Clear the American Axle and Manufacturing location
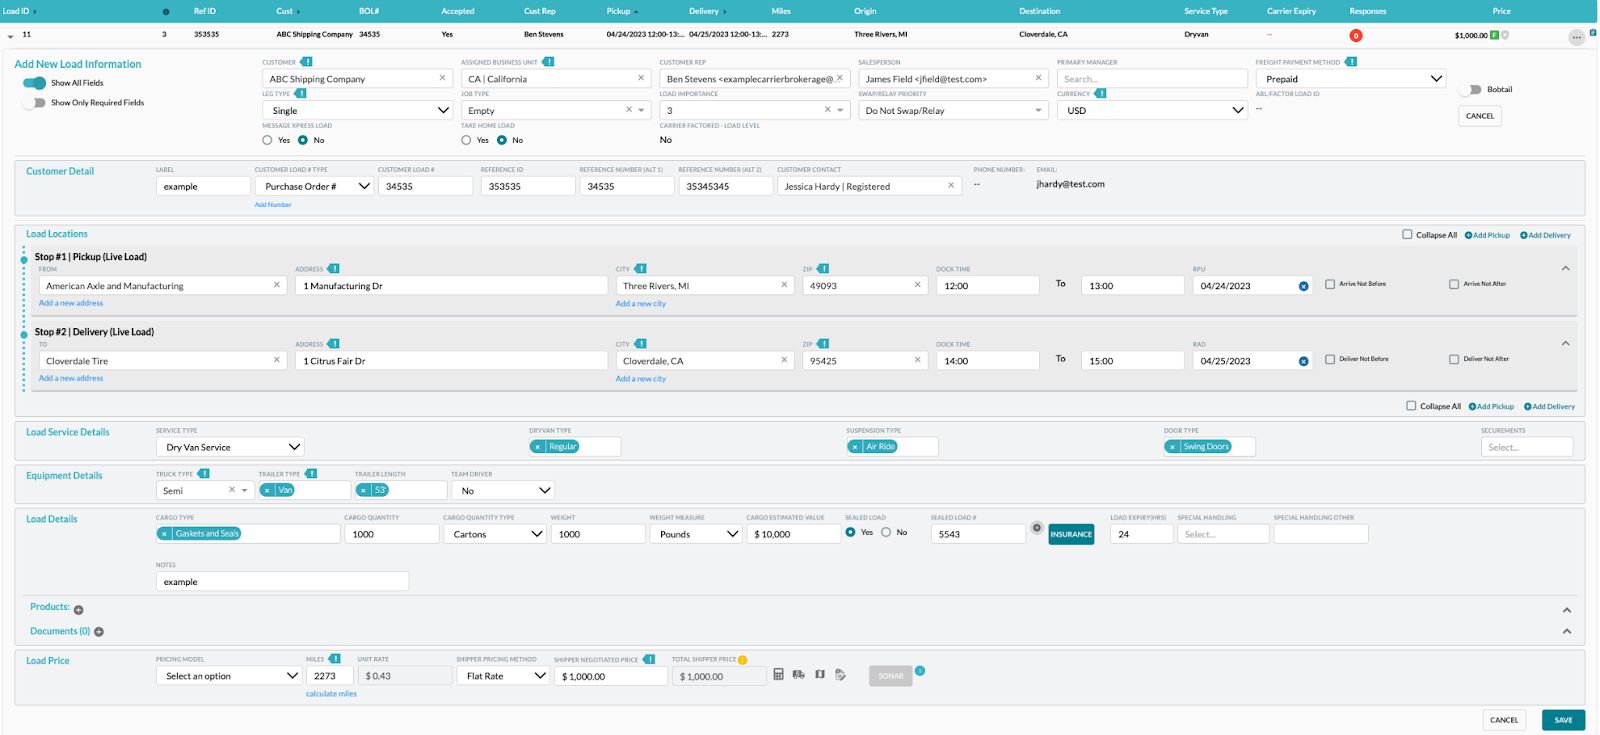This screenshot has height=735, width=1600. pyautogui.click(x=277, y=285)
